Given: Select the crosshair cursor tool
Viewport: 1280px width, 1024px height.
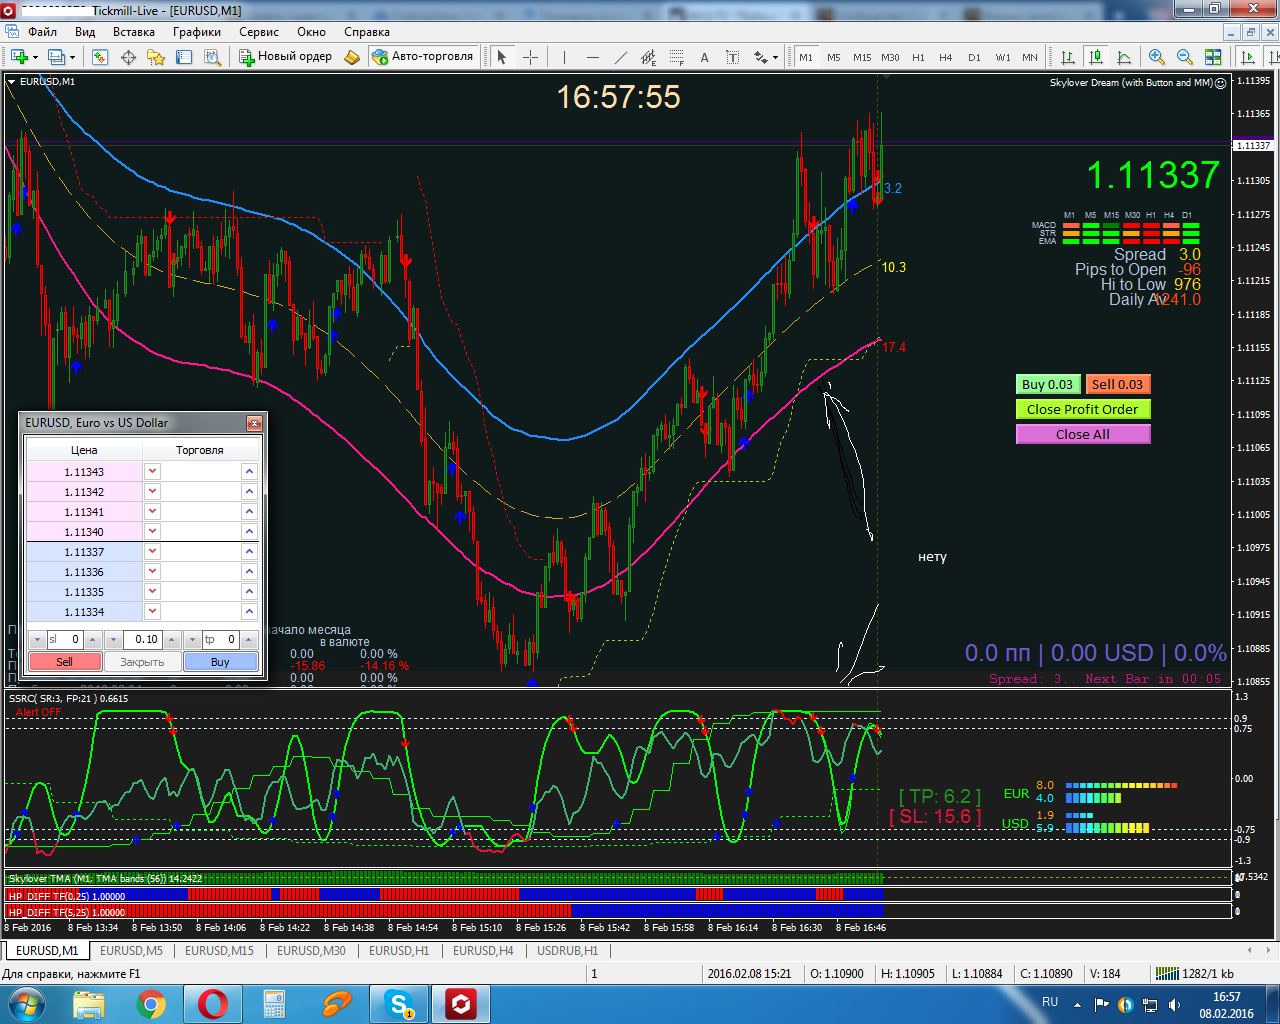Looking at the screenshot, I should 530,57.
